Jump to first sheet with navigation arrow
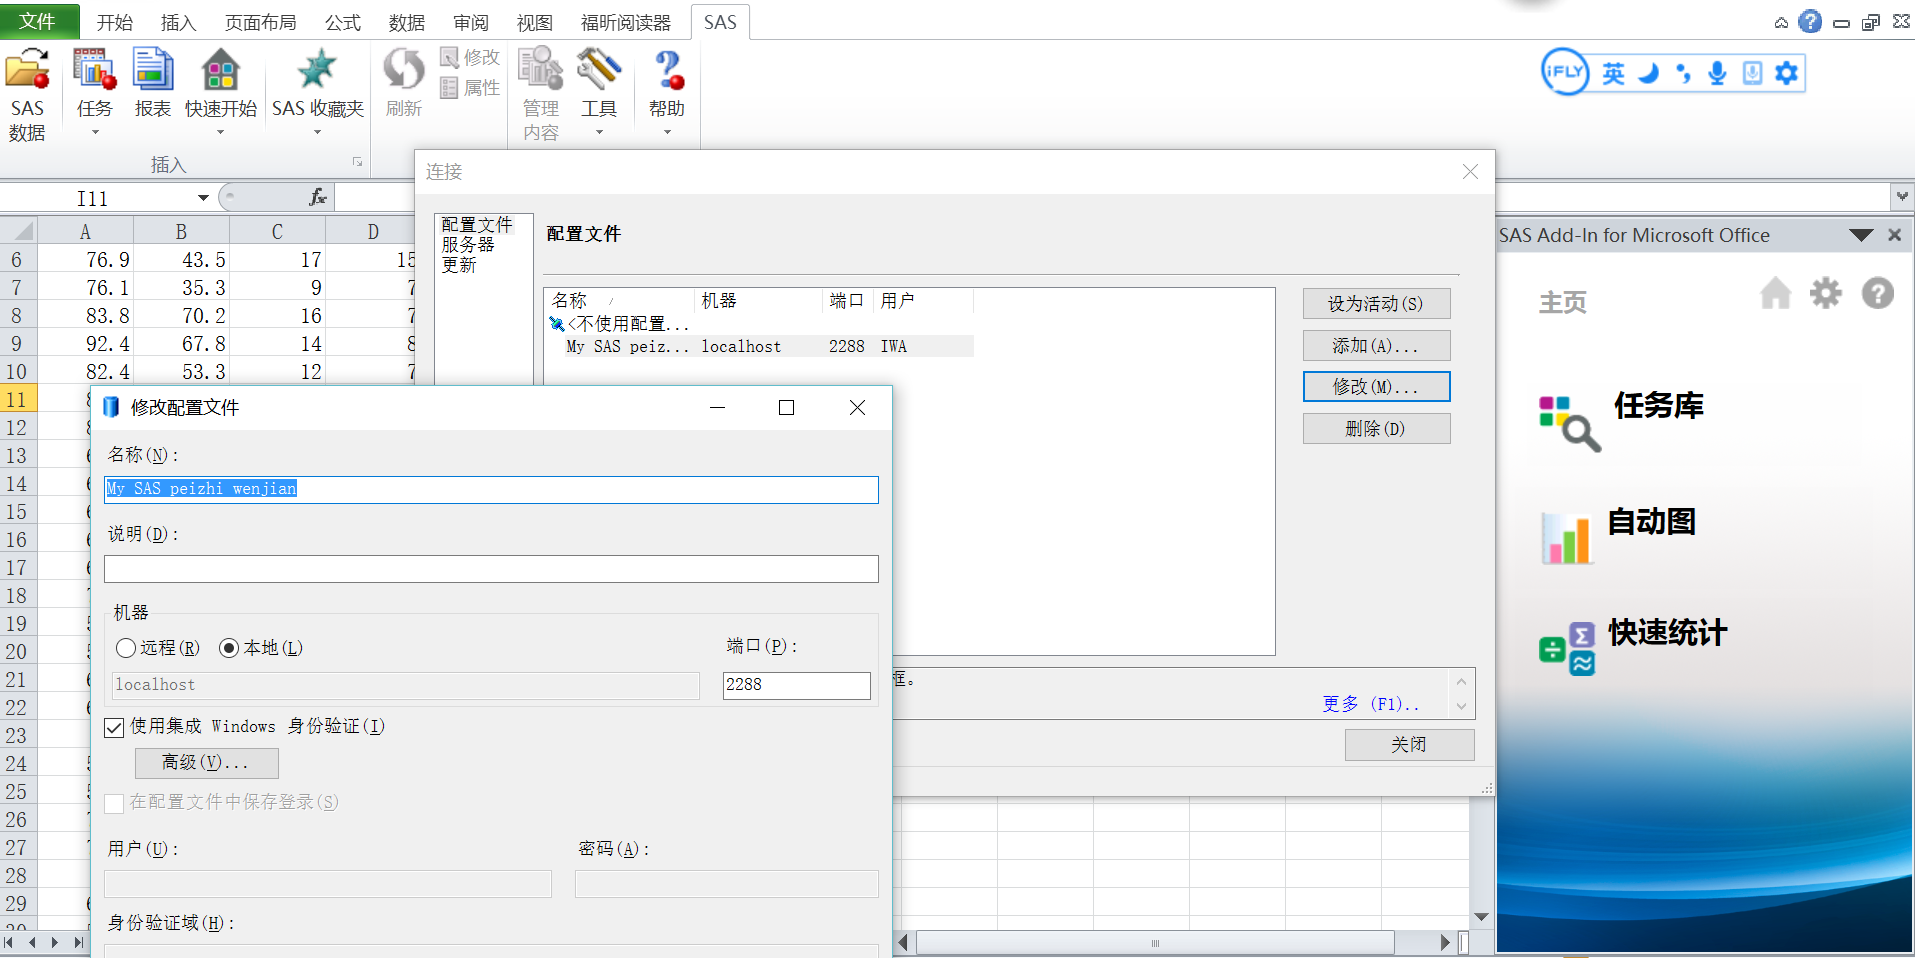1915x958 pixels. click(10, 942)
